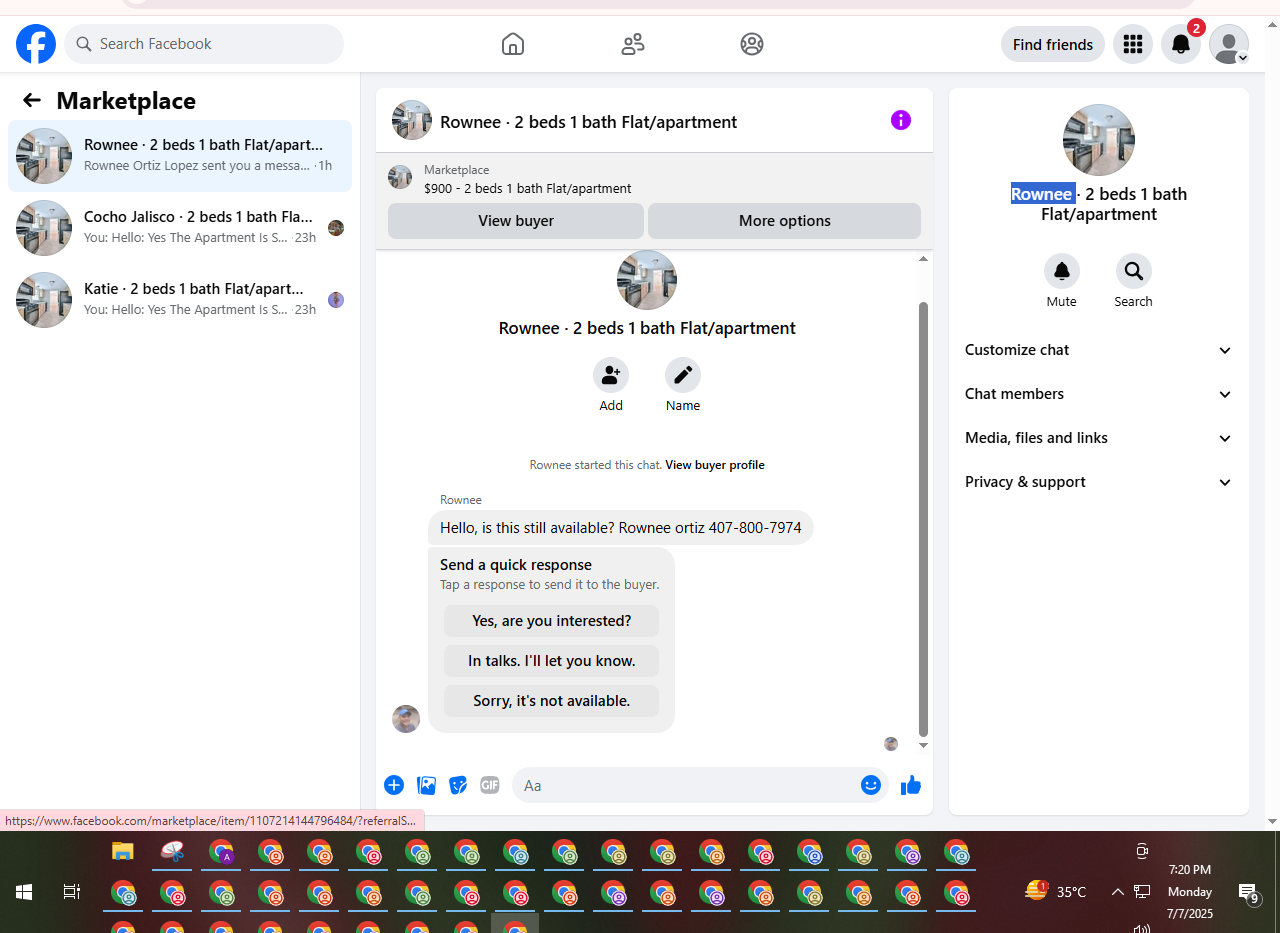The width and height of the screenshot is (1280, 933).
Task: Send quick response 'Yes, are you interested?'
Action: [x=552, y=621]
